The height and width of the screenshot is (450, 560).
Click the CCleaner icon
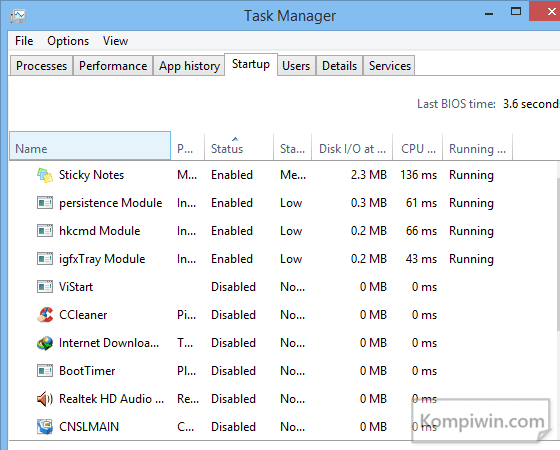coord(45,315)
